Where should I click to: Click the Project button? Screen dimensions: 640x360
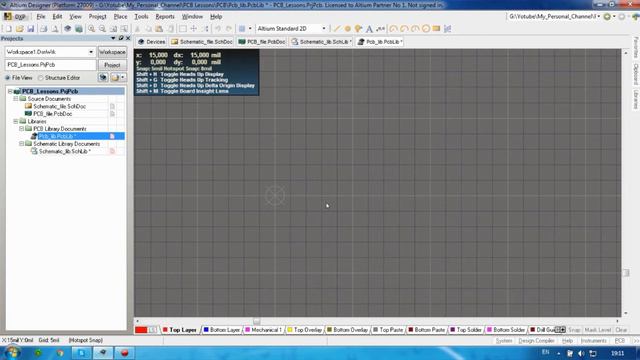click(x=112, y=65)
